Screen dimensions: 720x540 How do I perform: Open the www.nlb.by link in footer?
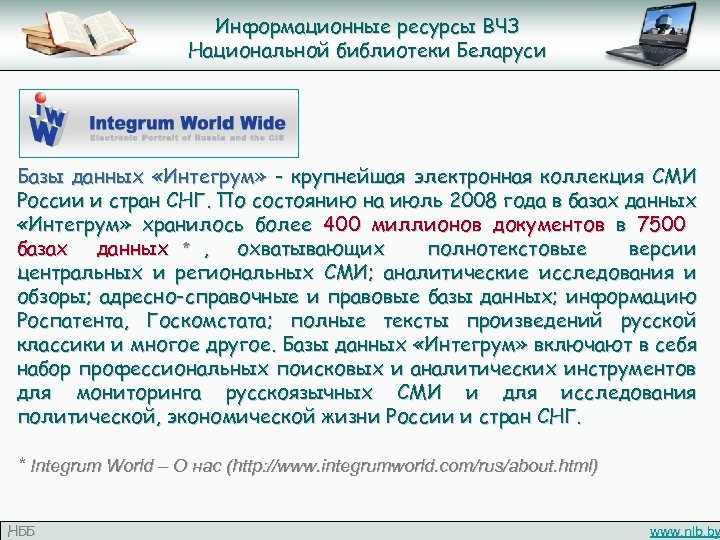684,532
